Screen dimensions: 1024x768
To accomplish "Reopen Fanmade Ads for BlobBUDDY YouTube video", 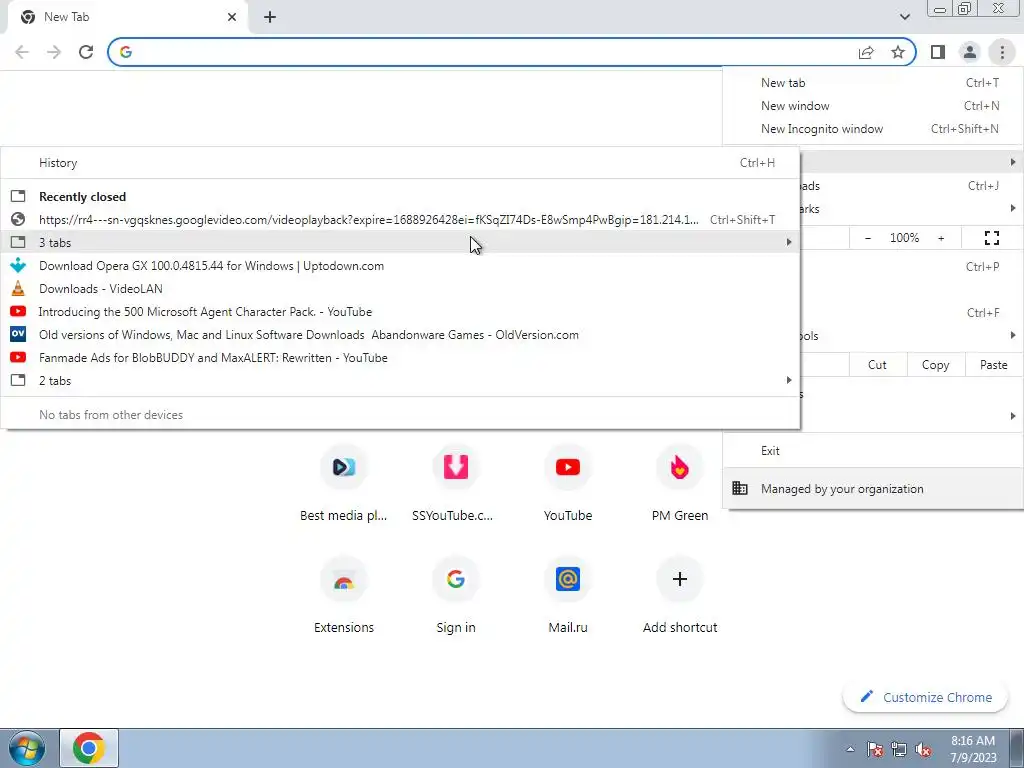I will coord(400,357).
